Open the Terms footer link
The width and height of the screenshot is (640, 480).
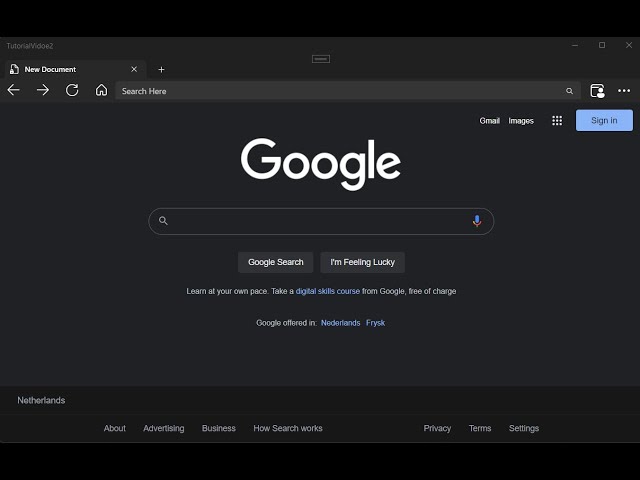click(x=480, y=428)
